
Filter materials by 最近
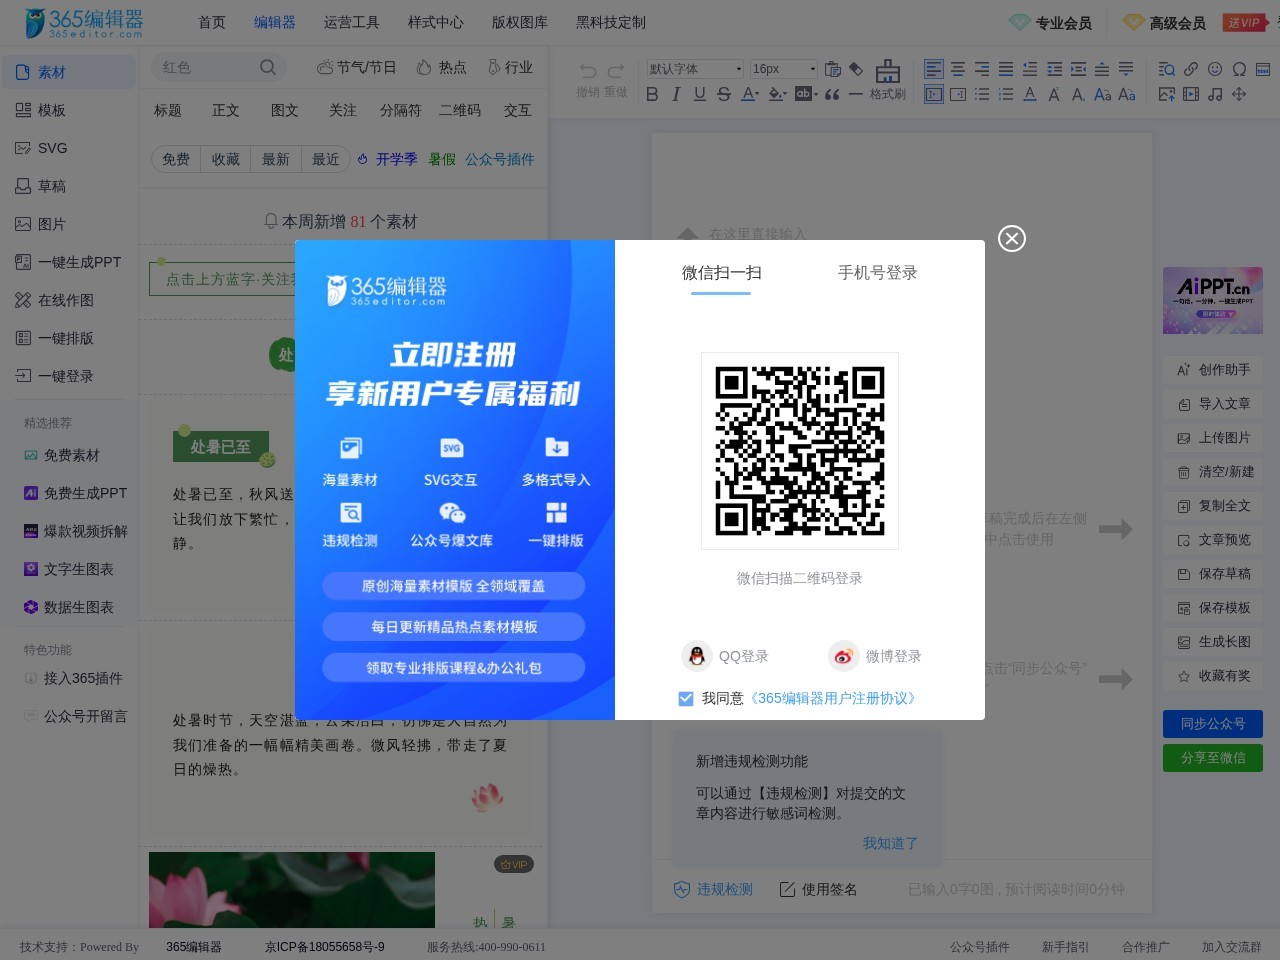click(x=326, y=159)
